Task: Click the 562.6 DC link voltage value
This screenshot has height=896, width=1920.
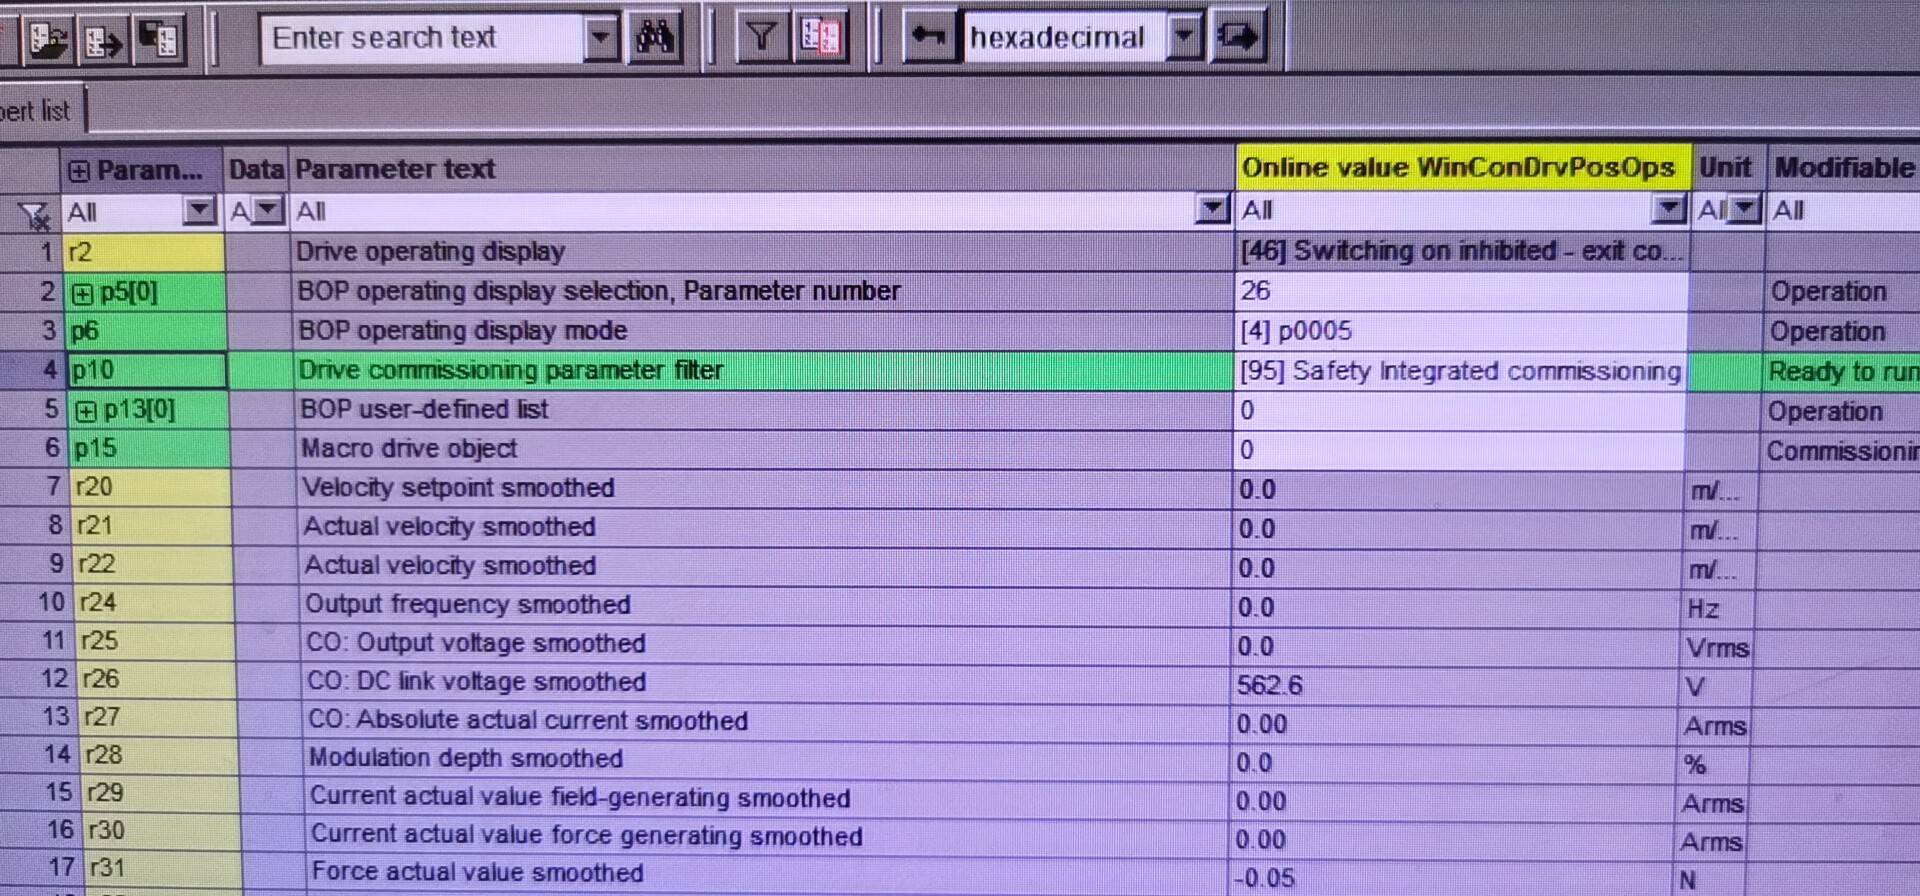Action: 1269,685
